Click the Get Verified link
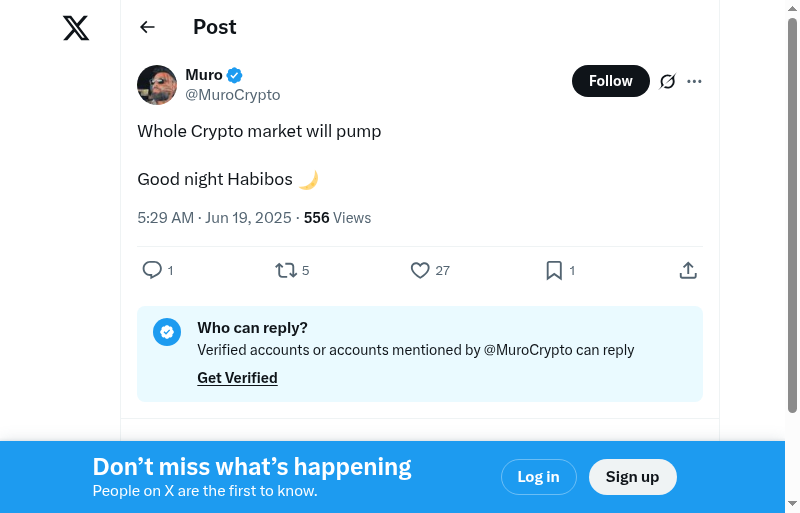800x513 pixels. [237, 378]
